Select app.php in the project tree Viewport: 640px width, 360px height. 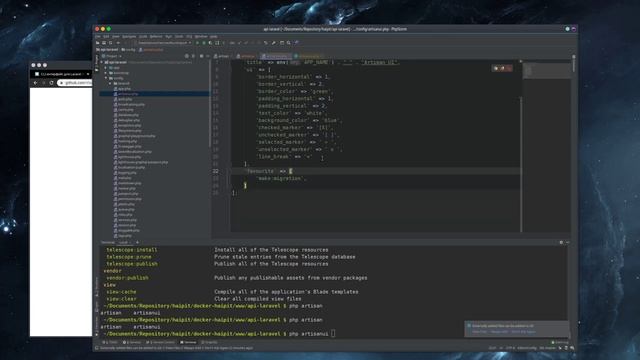[122, 89]
